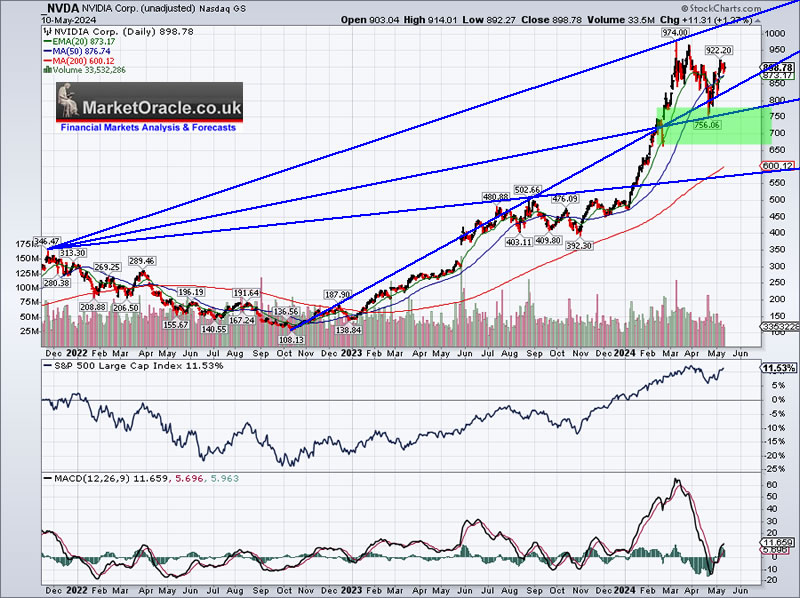
Task: Click the 502.66 price label
Action: [x=527, y=190]
